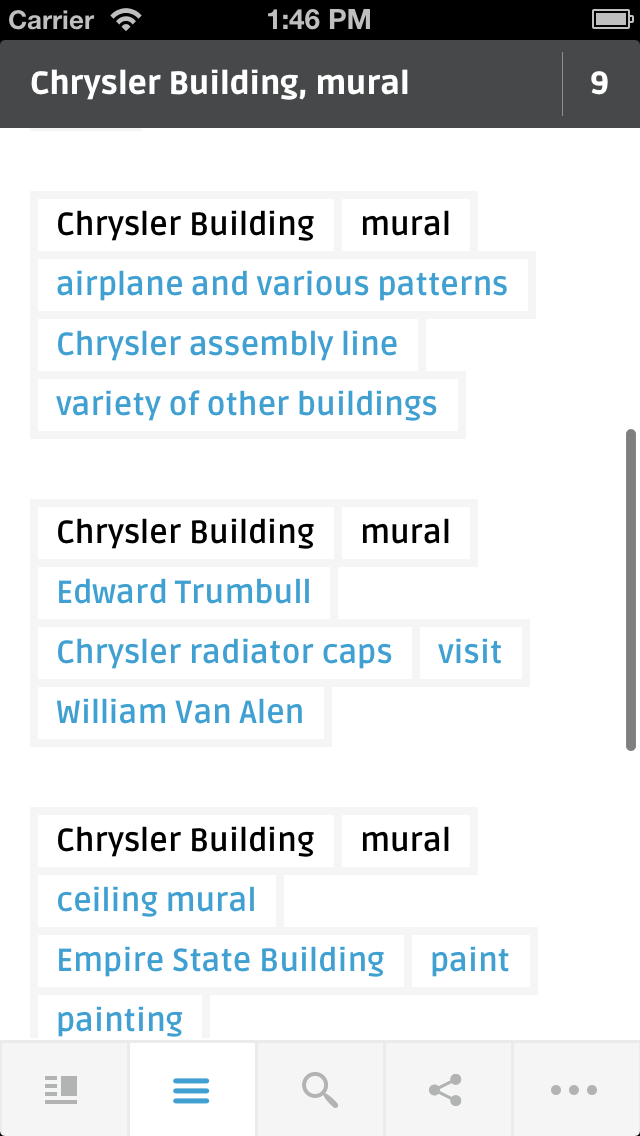The height and width of the screenshot is (1136, 640).
Task: Tap the paint tag
Action: (x=470, y=960)
